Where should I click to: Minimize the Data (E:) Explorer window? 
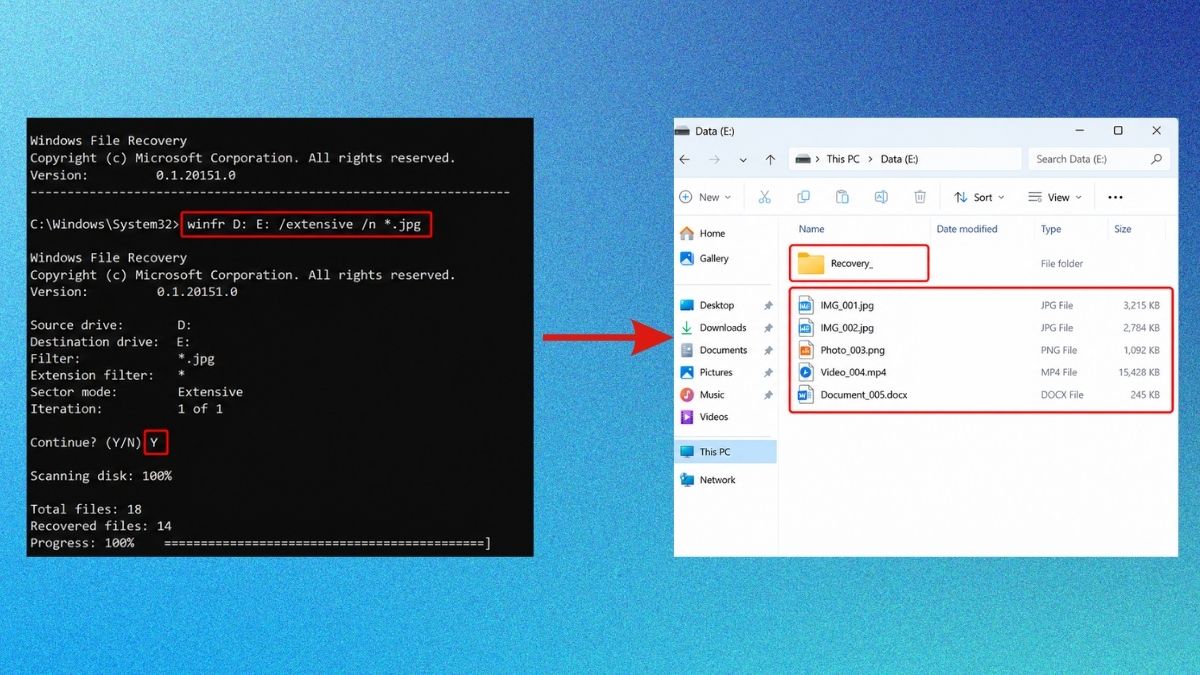(x=1080, y=131)
